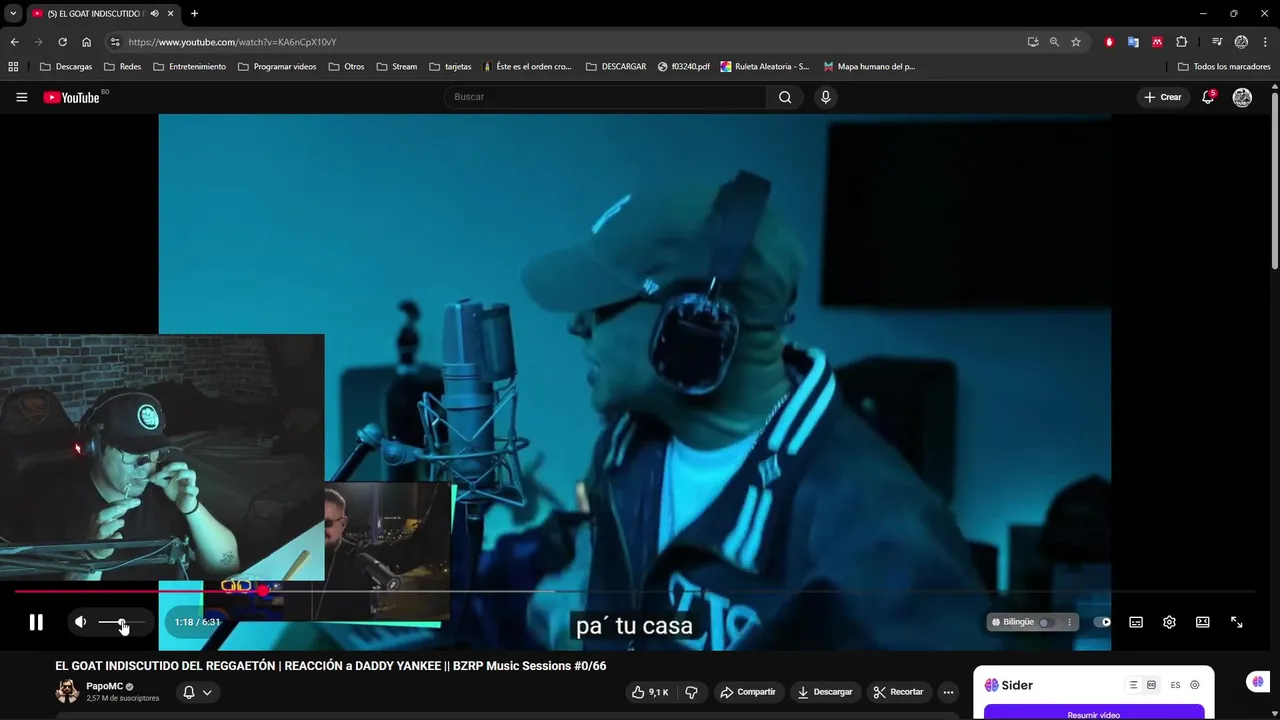Click the Descargar download button
The height and width of the screenshot is (720, 1280).
[x=825, y=692]
